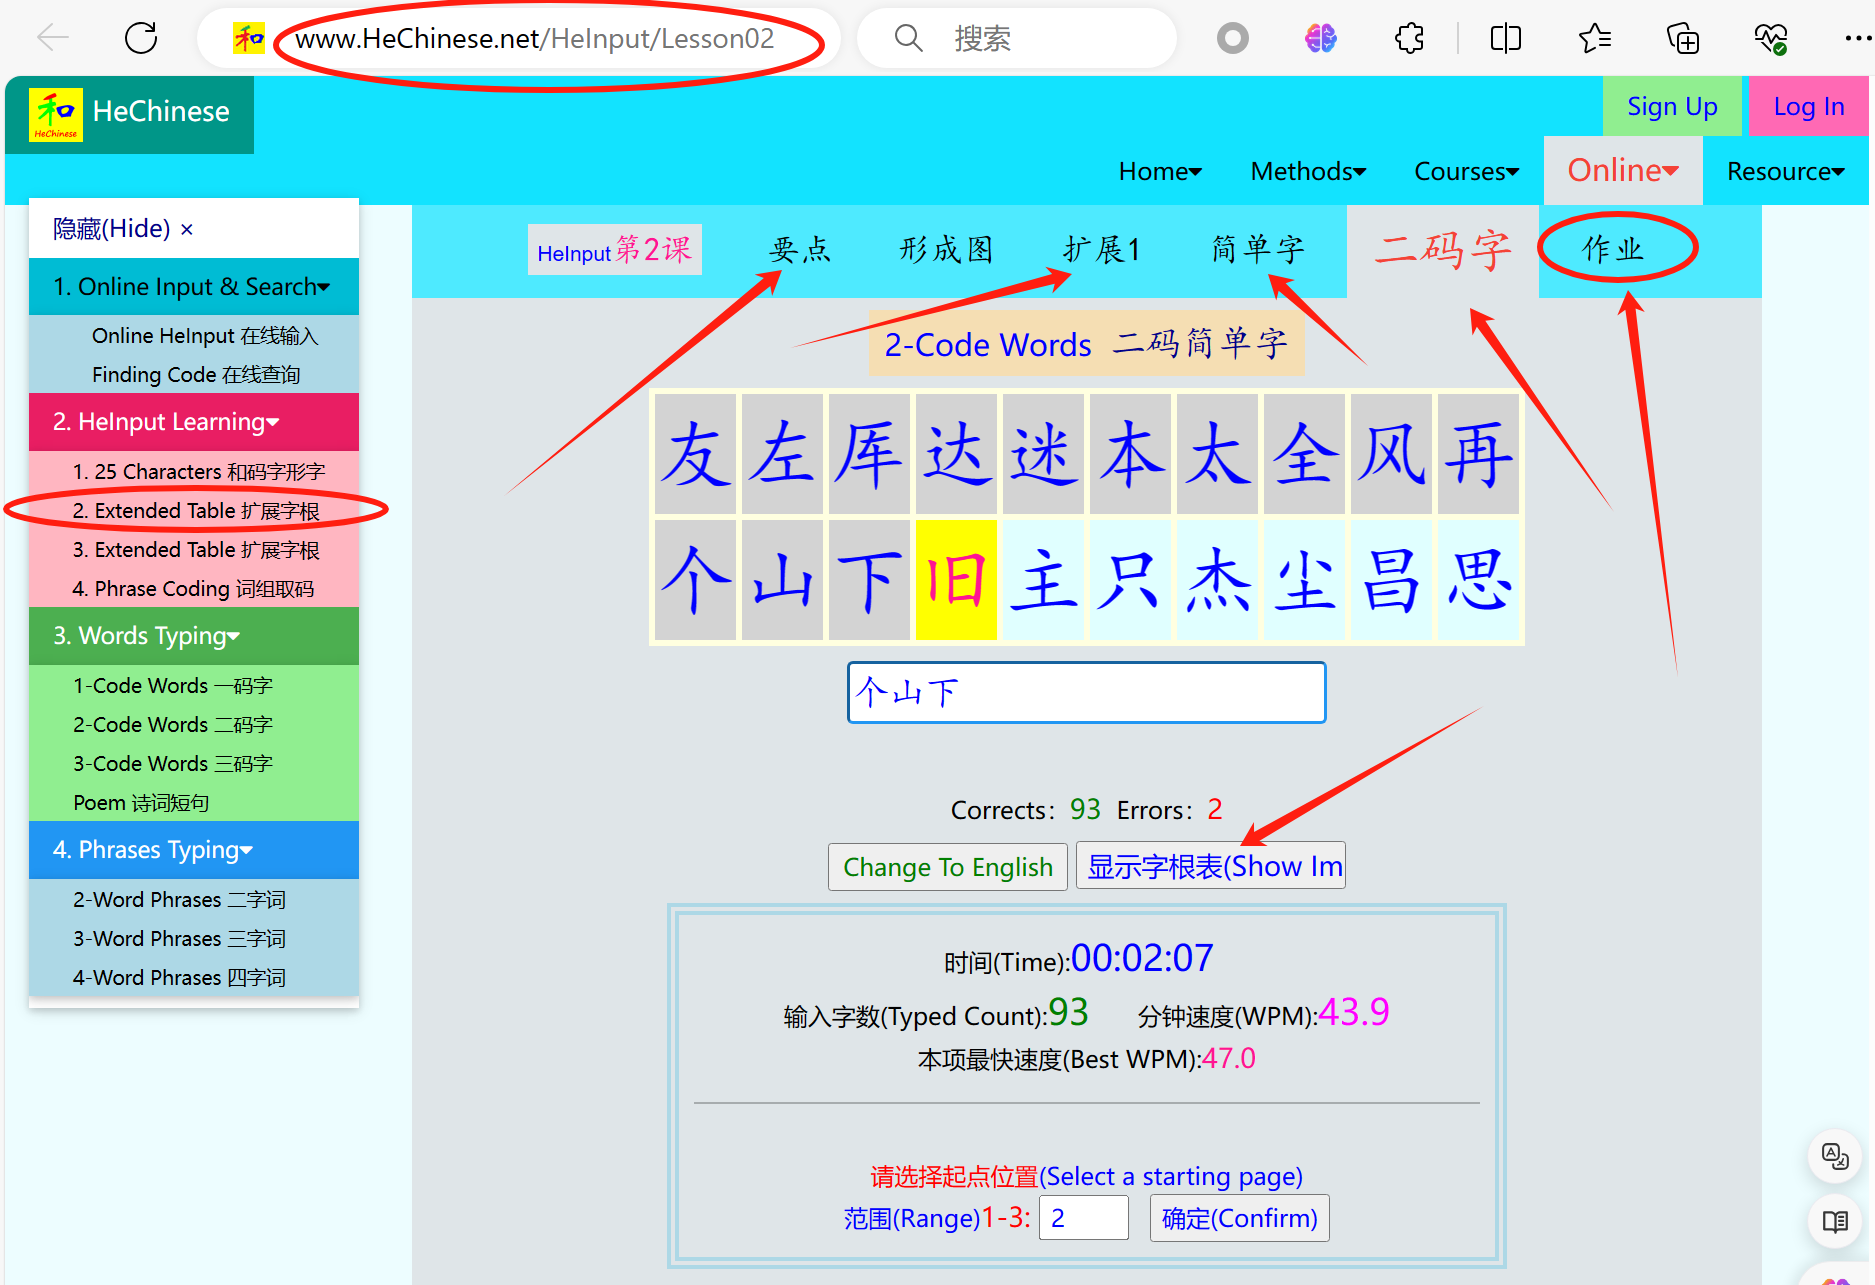The height and width of the screenshot is (1285, 1875).
Task: Click the character typing input box
Action: click(1086, 692)
